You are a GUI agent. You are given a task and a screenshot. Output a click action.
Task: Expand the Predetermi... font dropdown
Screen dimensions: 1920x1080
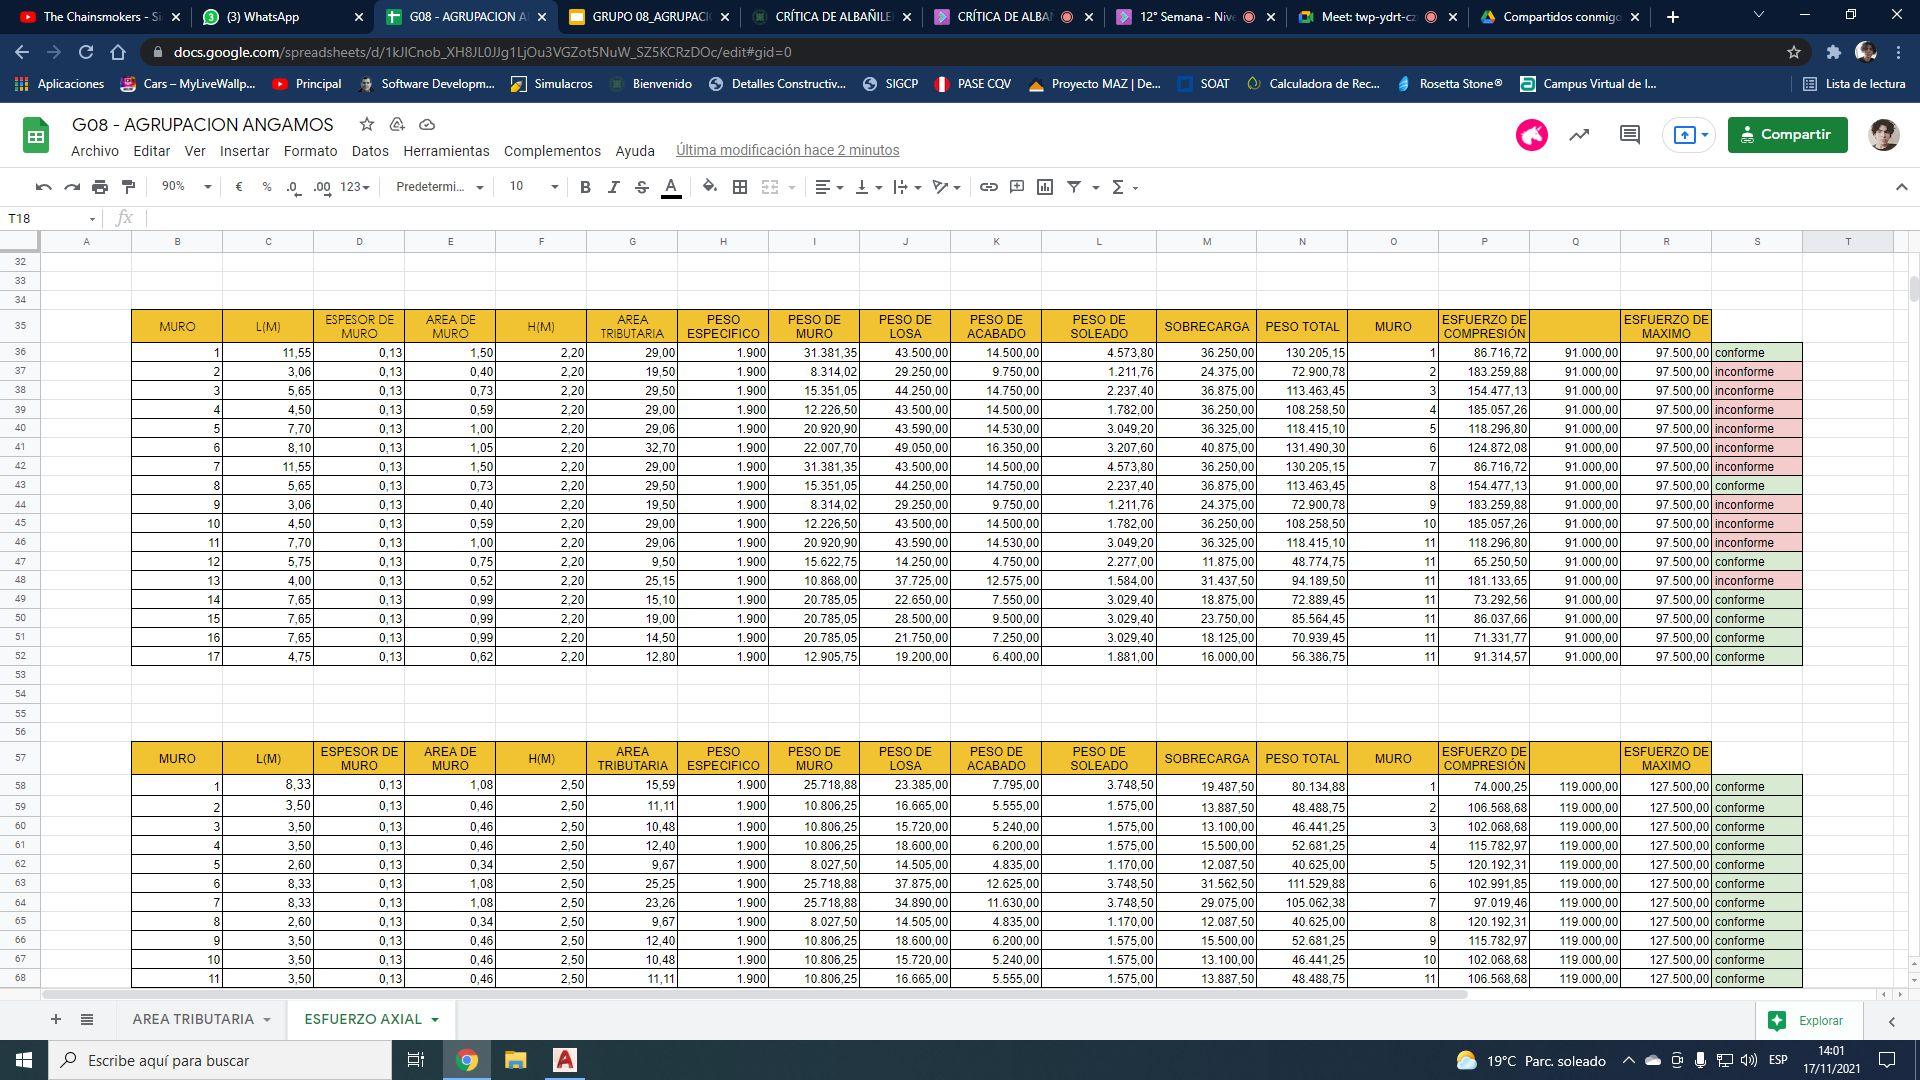tap(439, 187)
